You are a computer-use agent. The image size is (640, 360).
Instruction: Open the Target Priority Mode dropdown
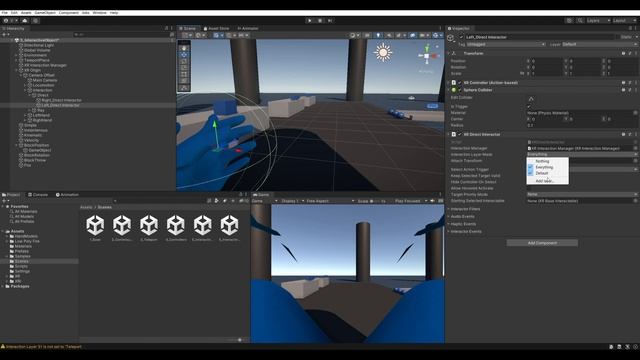click(x=582, y=194)
